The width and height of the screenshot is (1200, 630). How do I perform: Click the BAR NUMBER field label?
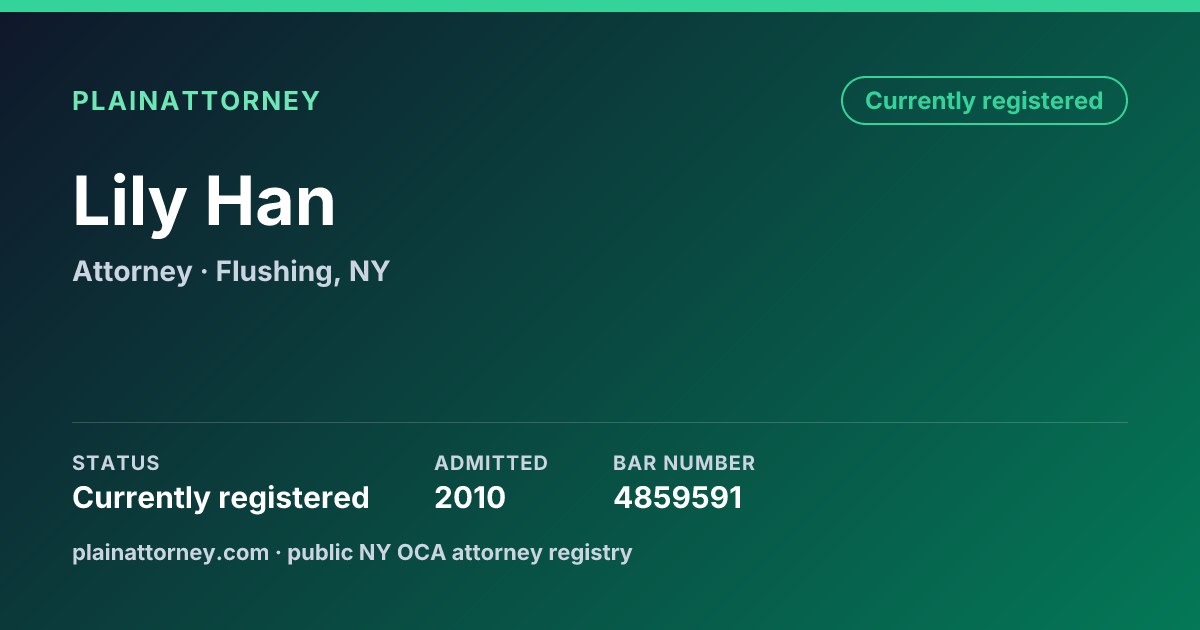(684, 463)
